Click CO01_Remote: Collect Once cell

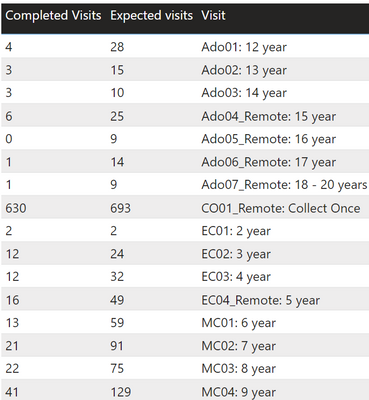click(281, 208)
